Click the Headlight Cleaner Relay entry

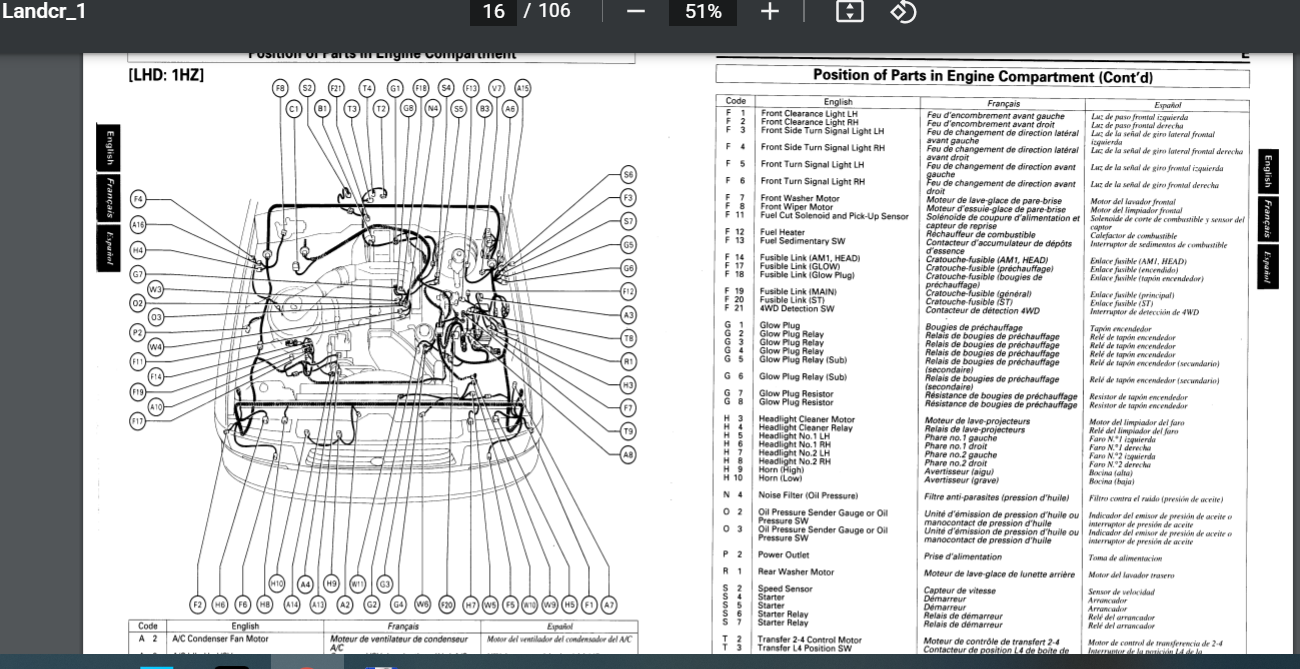coord(806,428)
